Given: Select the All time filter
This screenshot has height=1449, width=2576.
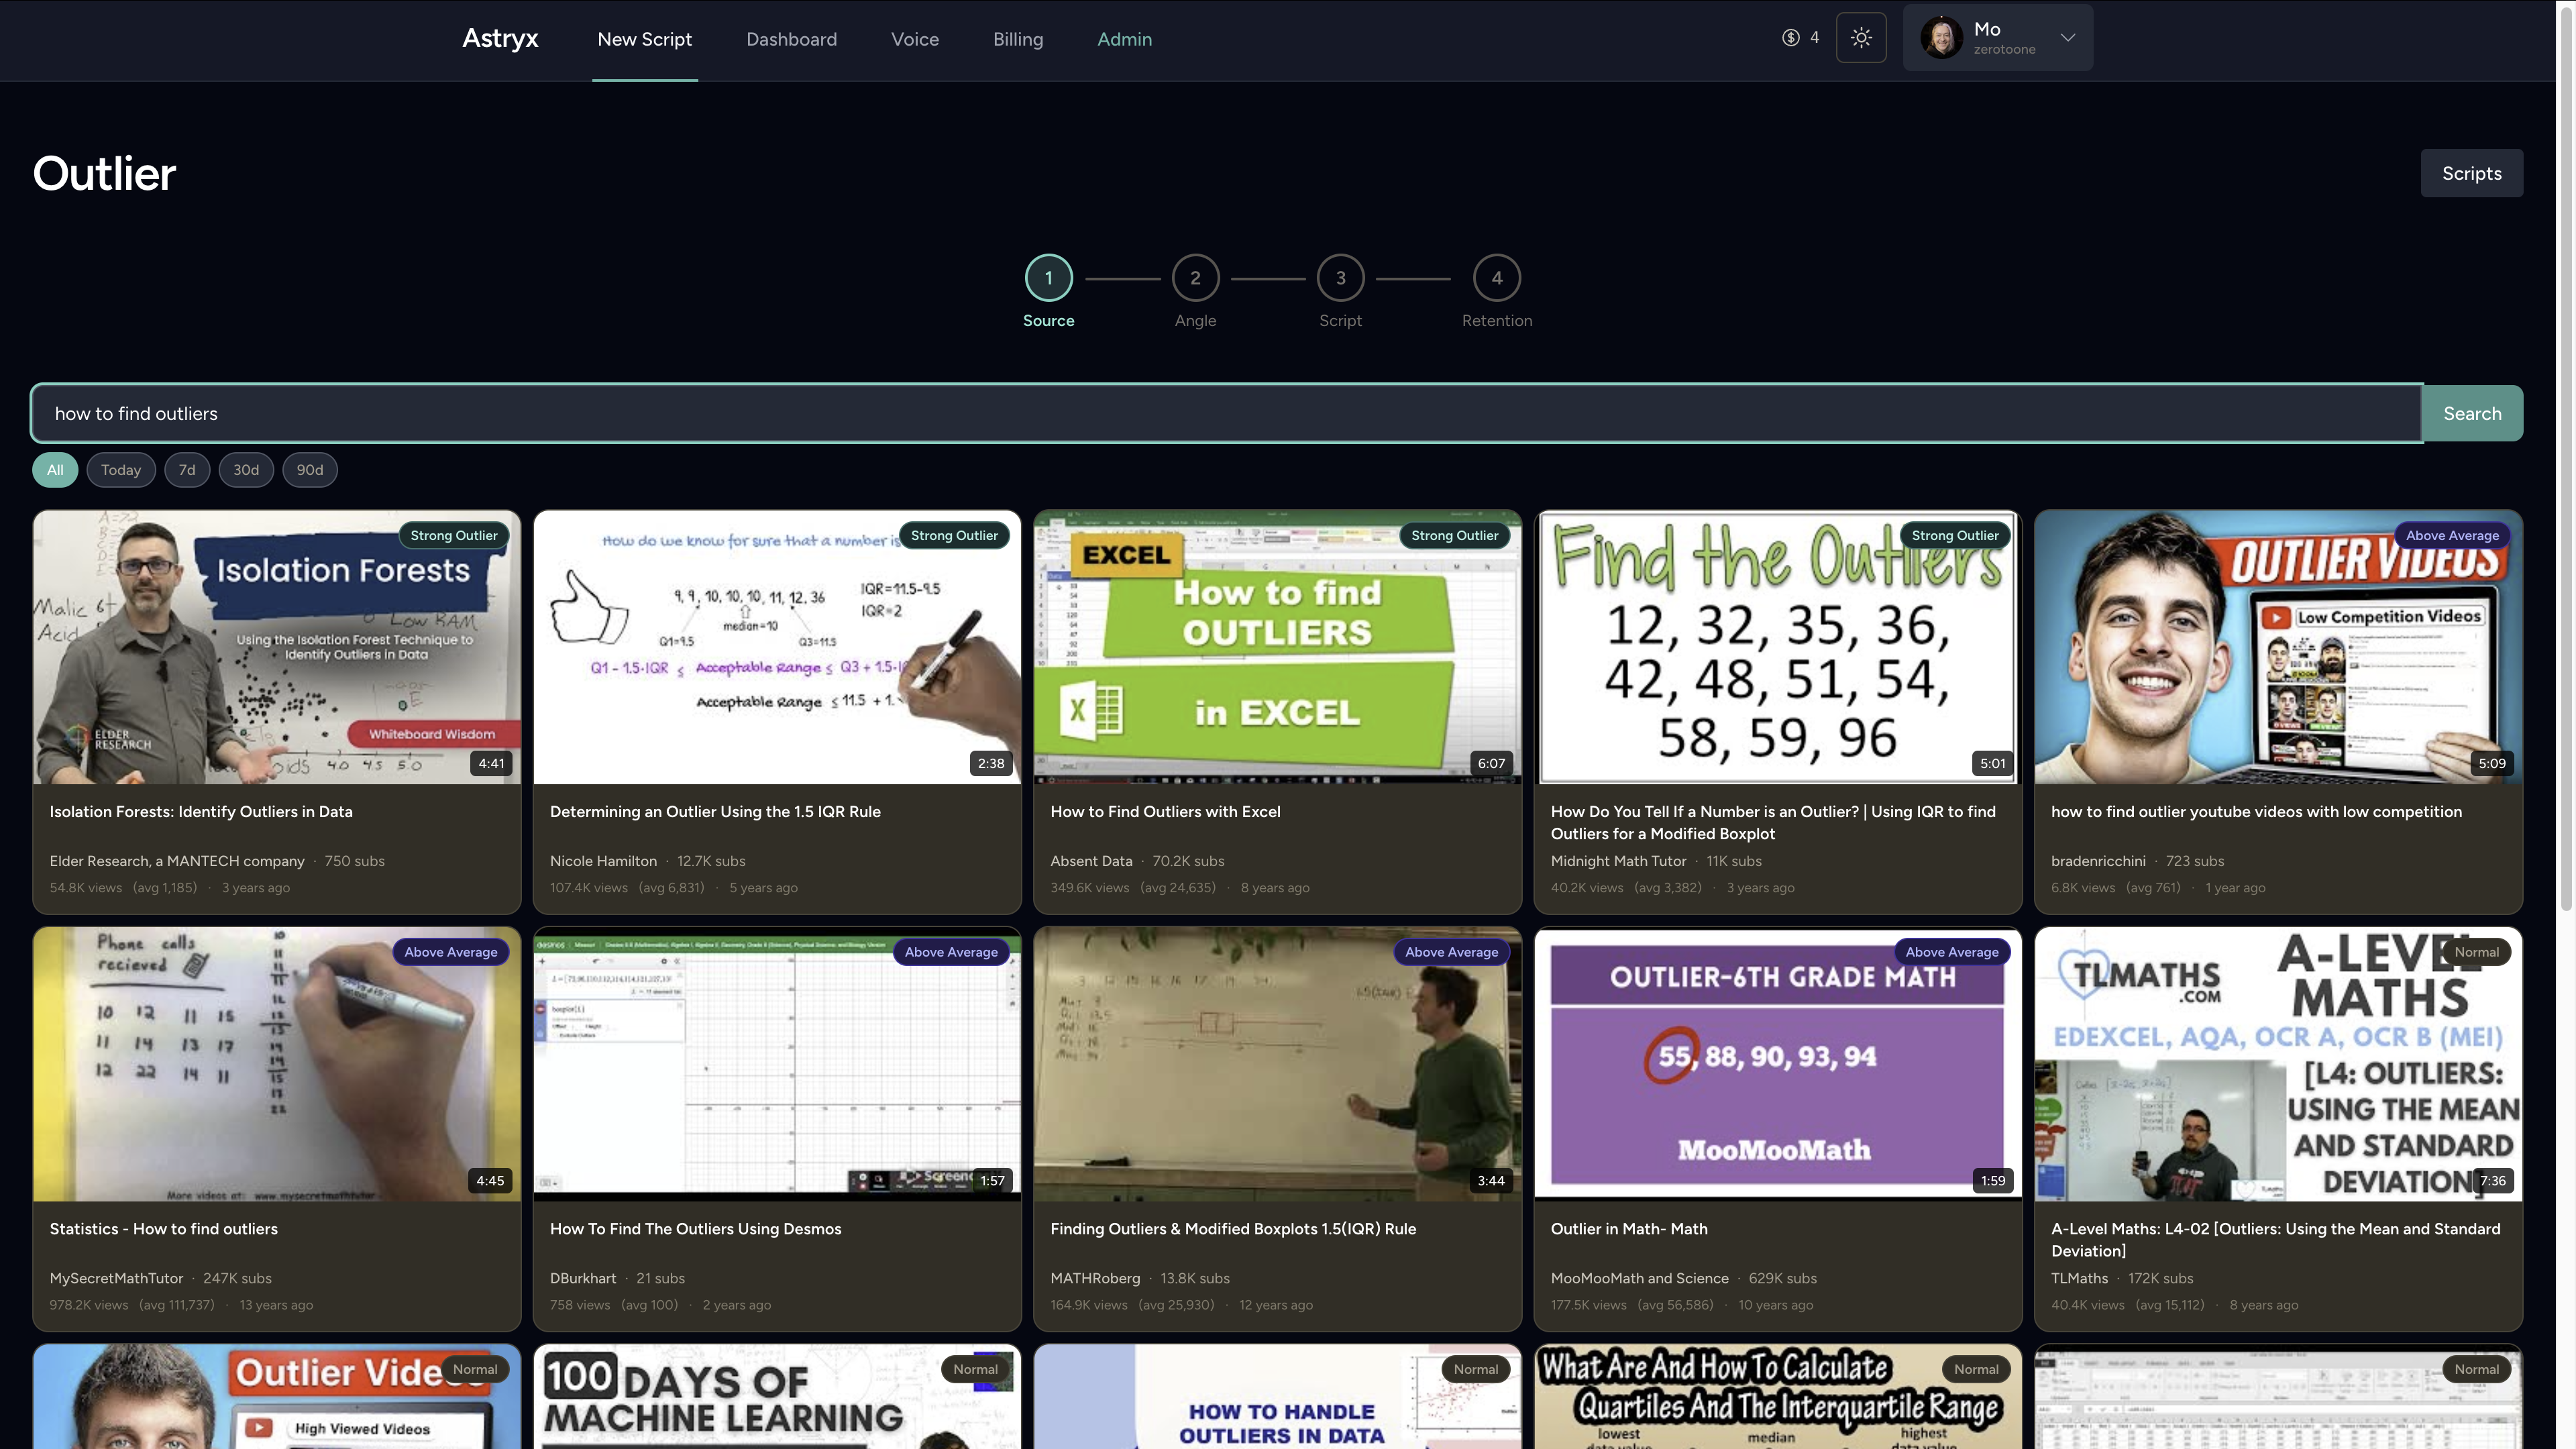Looking at the screenshot, I should point(55,470).
